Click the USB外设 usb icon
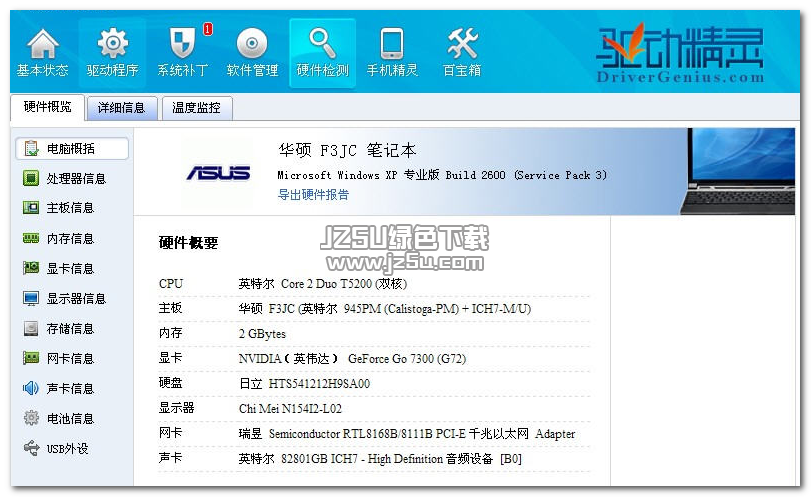 click(x=31, y=448)
